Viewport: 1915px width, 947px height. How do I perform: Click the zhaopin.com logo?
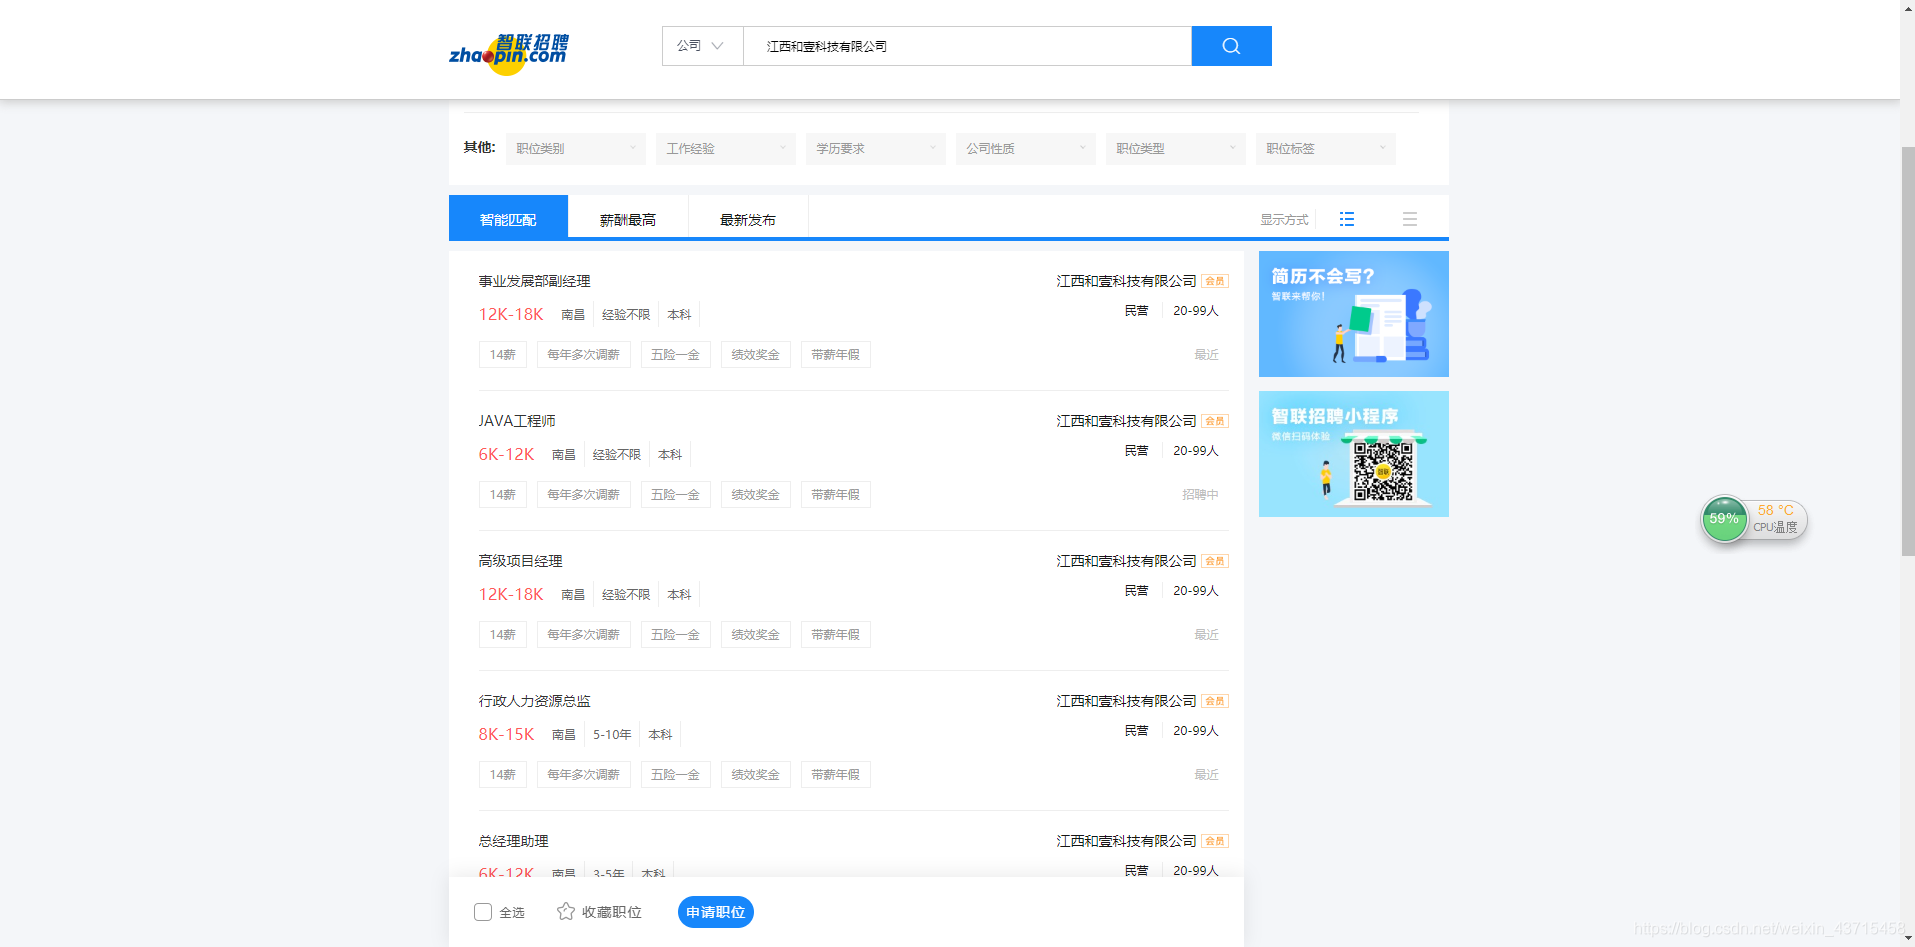(509, 53)
